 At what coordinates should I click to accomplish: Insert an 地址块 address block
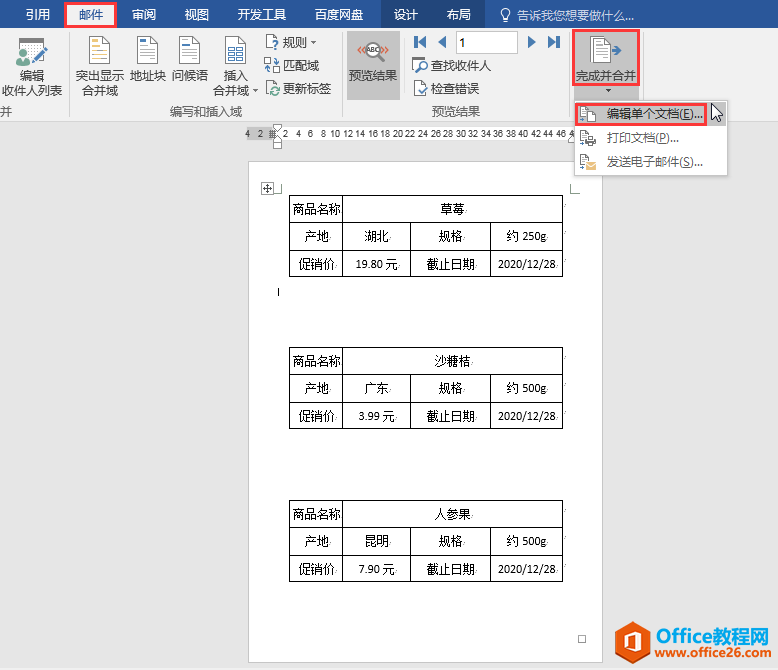coord(147,59)
